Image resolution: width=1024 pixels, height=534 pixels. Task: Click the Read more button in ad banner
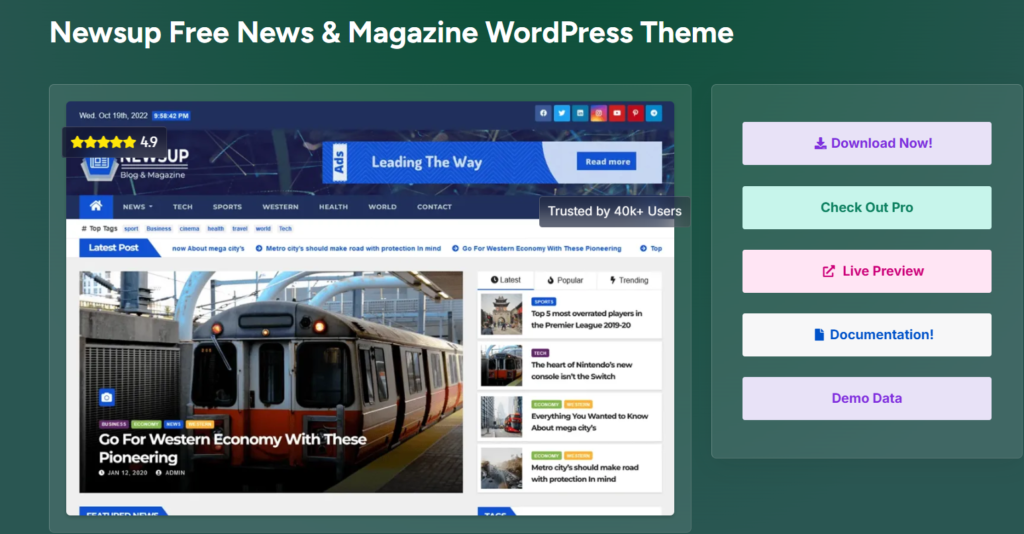pos(607,162)
